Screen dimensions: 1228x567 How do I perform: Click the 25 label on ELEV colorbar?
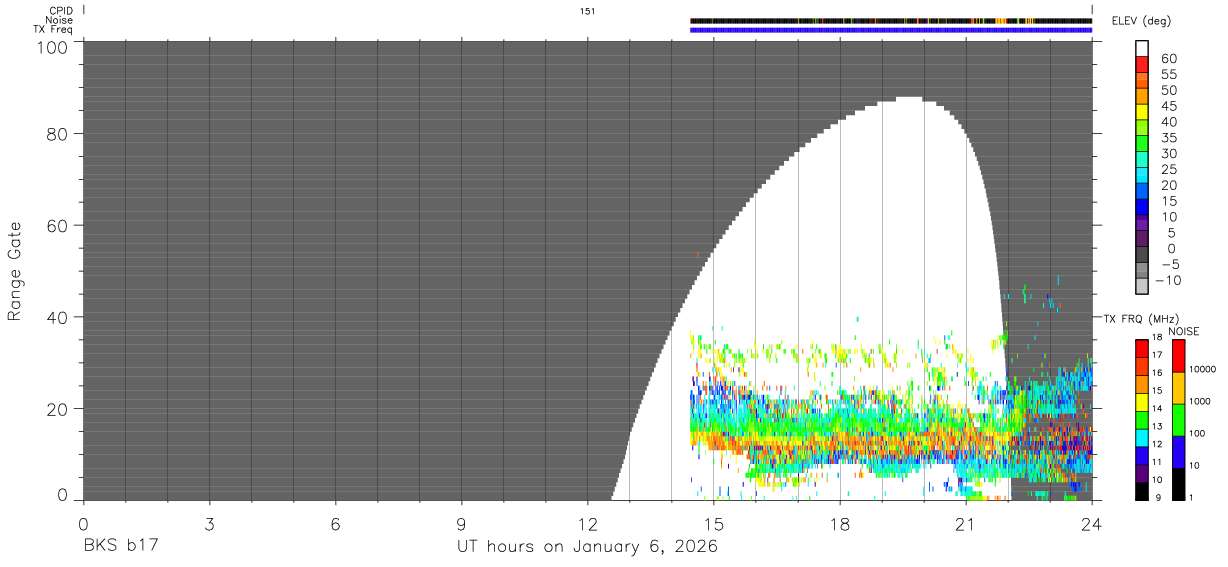click(x=1168, y=170)
